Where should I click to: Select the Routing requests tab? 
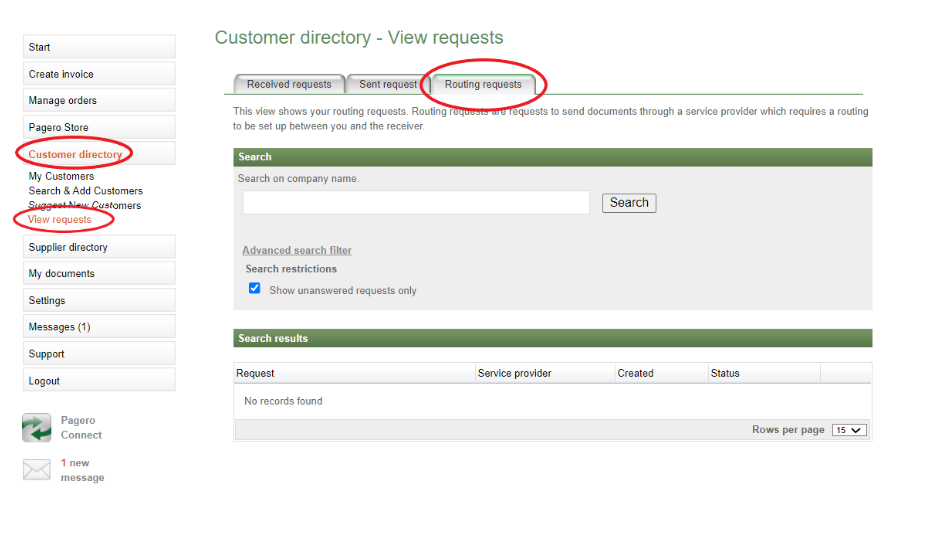pyautogui.click(x=483, y=85)
